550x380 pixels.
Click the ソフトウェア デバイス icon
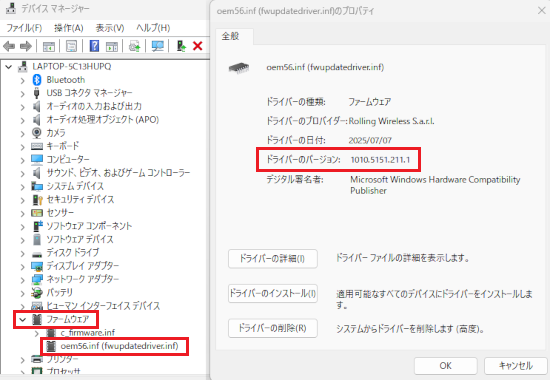37,239
